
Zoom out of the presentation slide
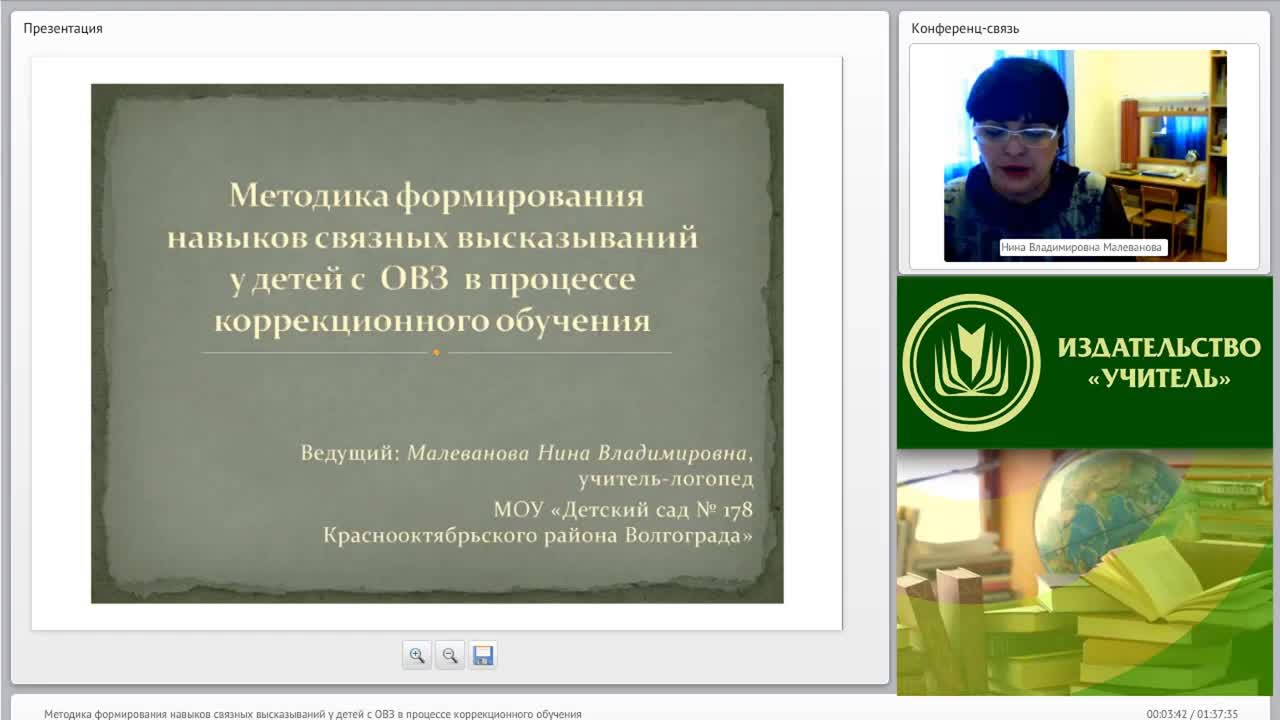(x=450, y=655)
